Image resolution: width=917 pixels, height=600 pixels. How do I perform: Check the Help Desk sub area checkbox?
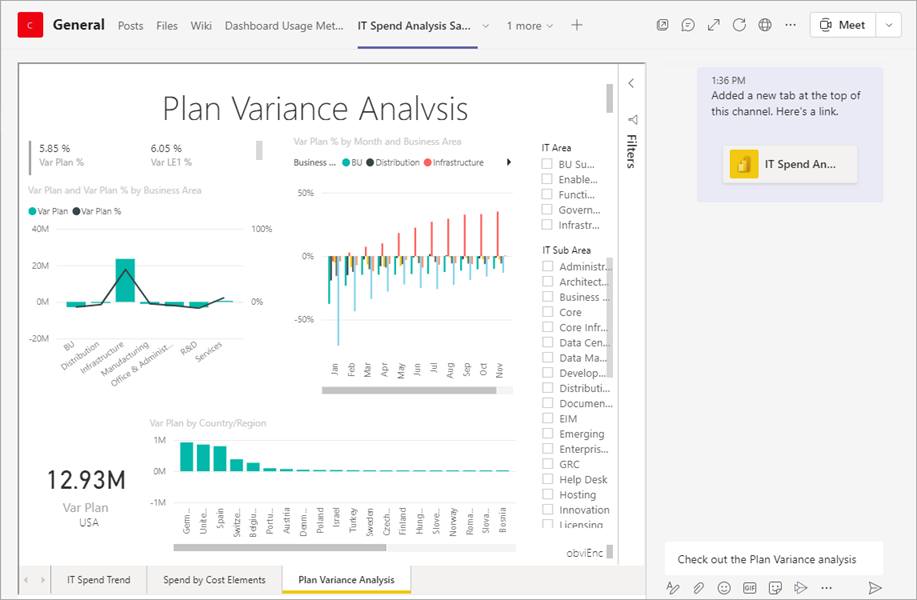[547, 479]
